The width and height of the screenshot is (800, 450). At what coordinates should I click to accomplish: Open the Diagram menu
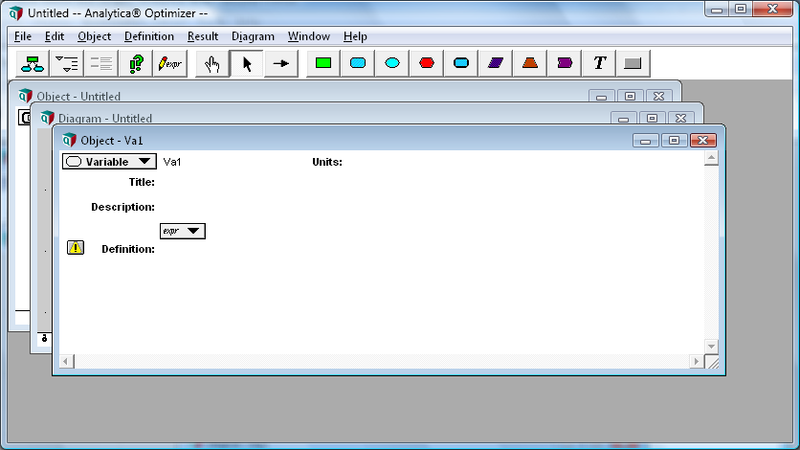click(x=253, y=37)
